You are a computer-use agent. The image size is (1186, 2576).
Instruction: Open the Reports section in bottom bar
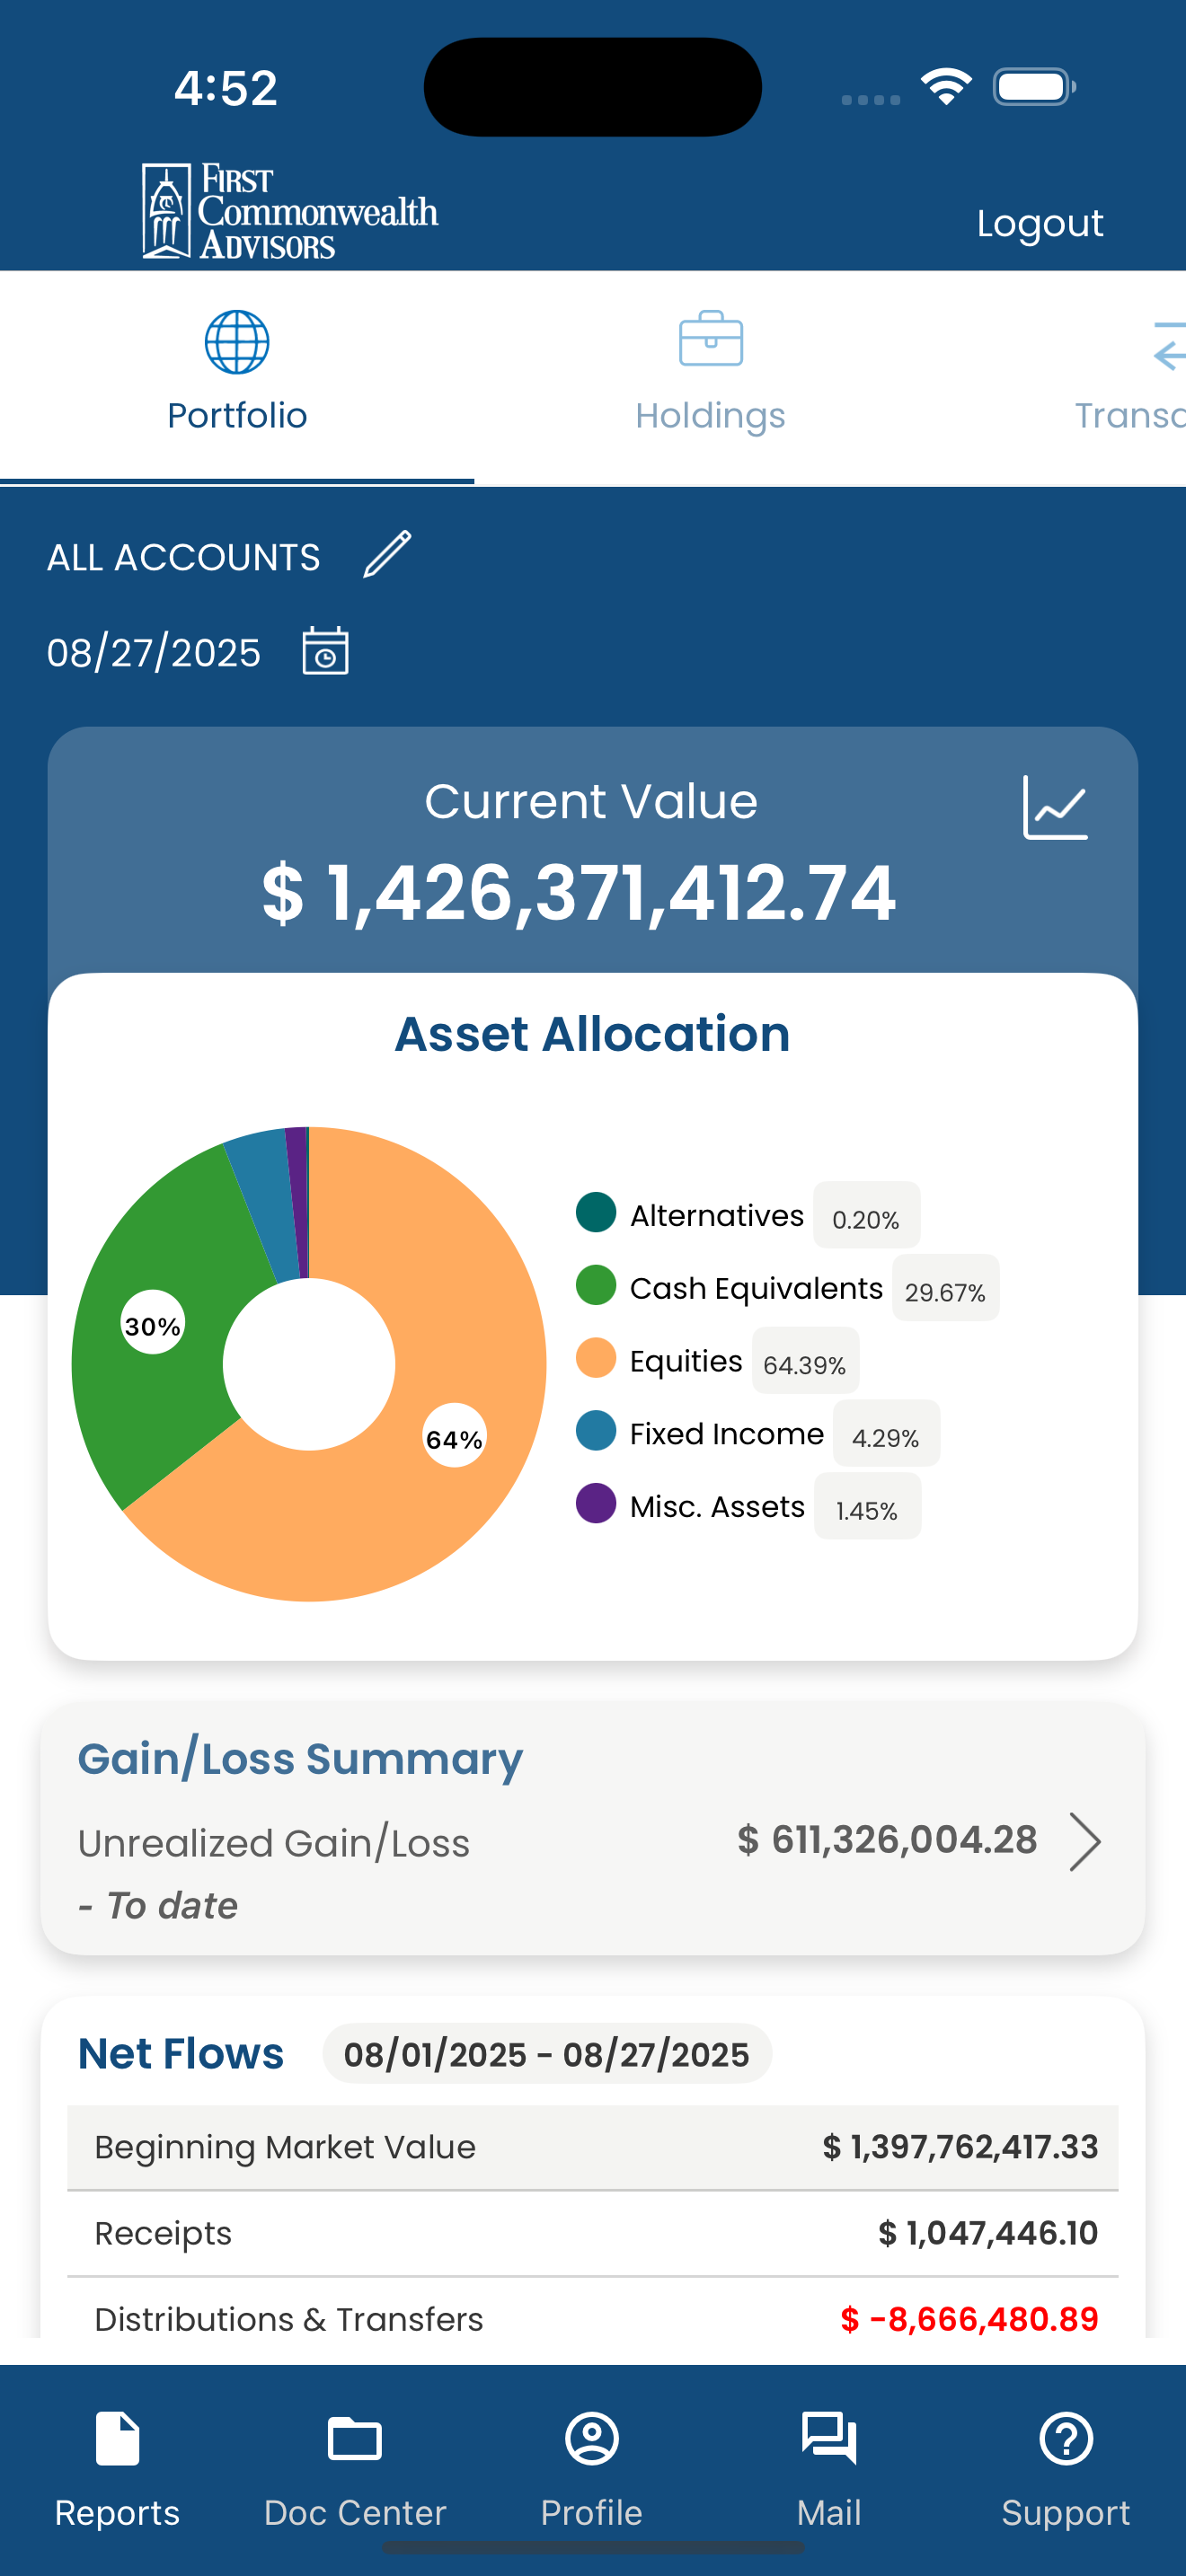pos(117,2468)
